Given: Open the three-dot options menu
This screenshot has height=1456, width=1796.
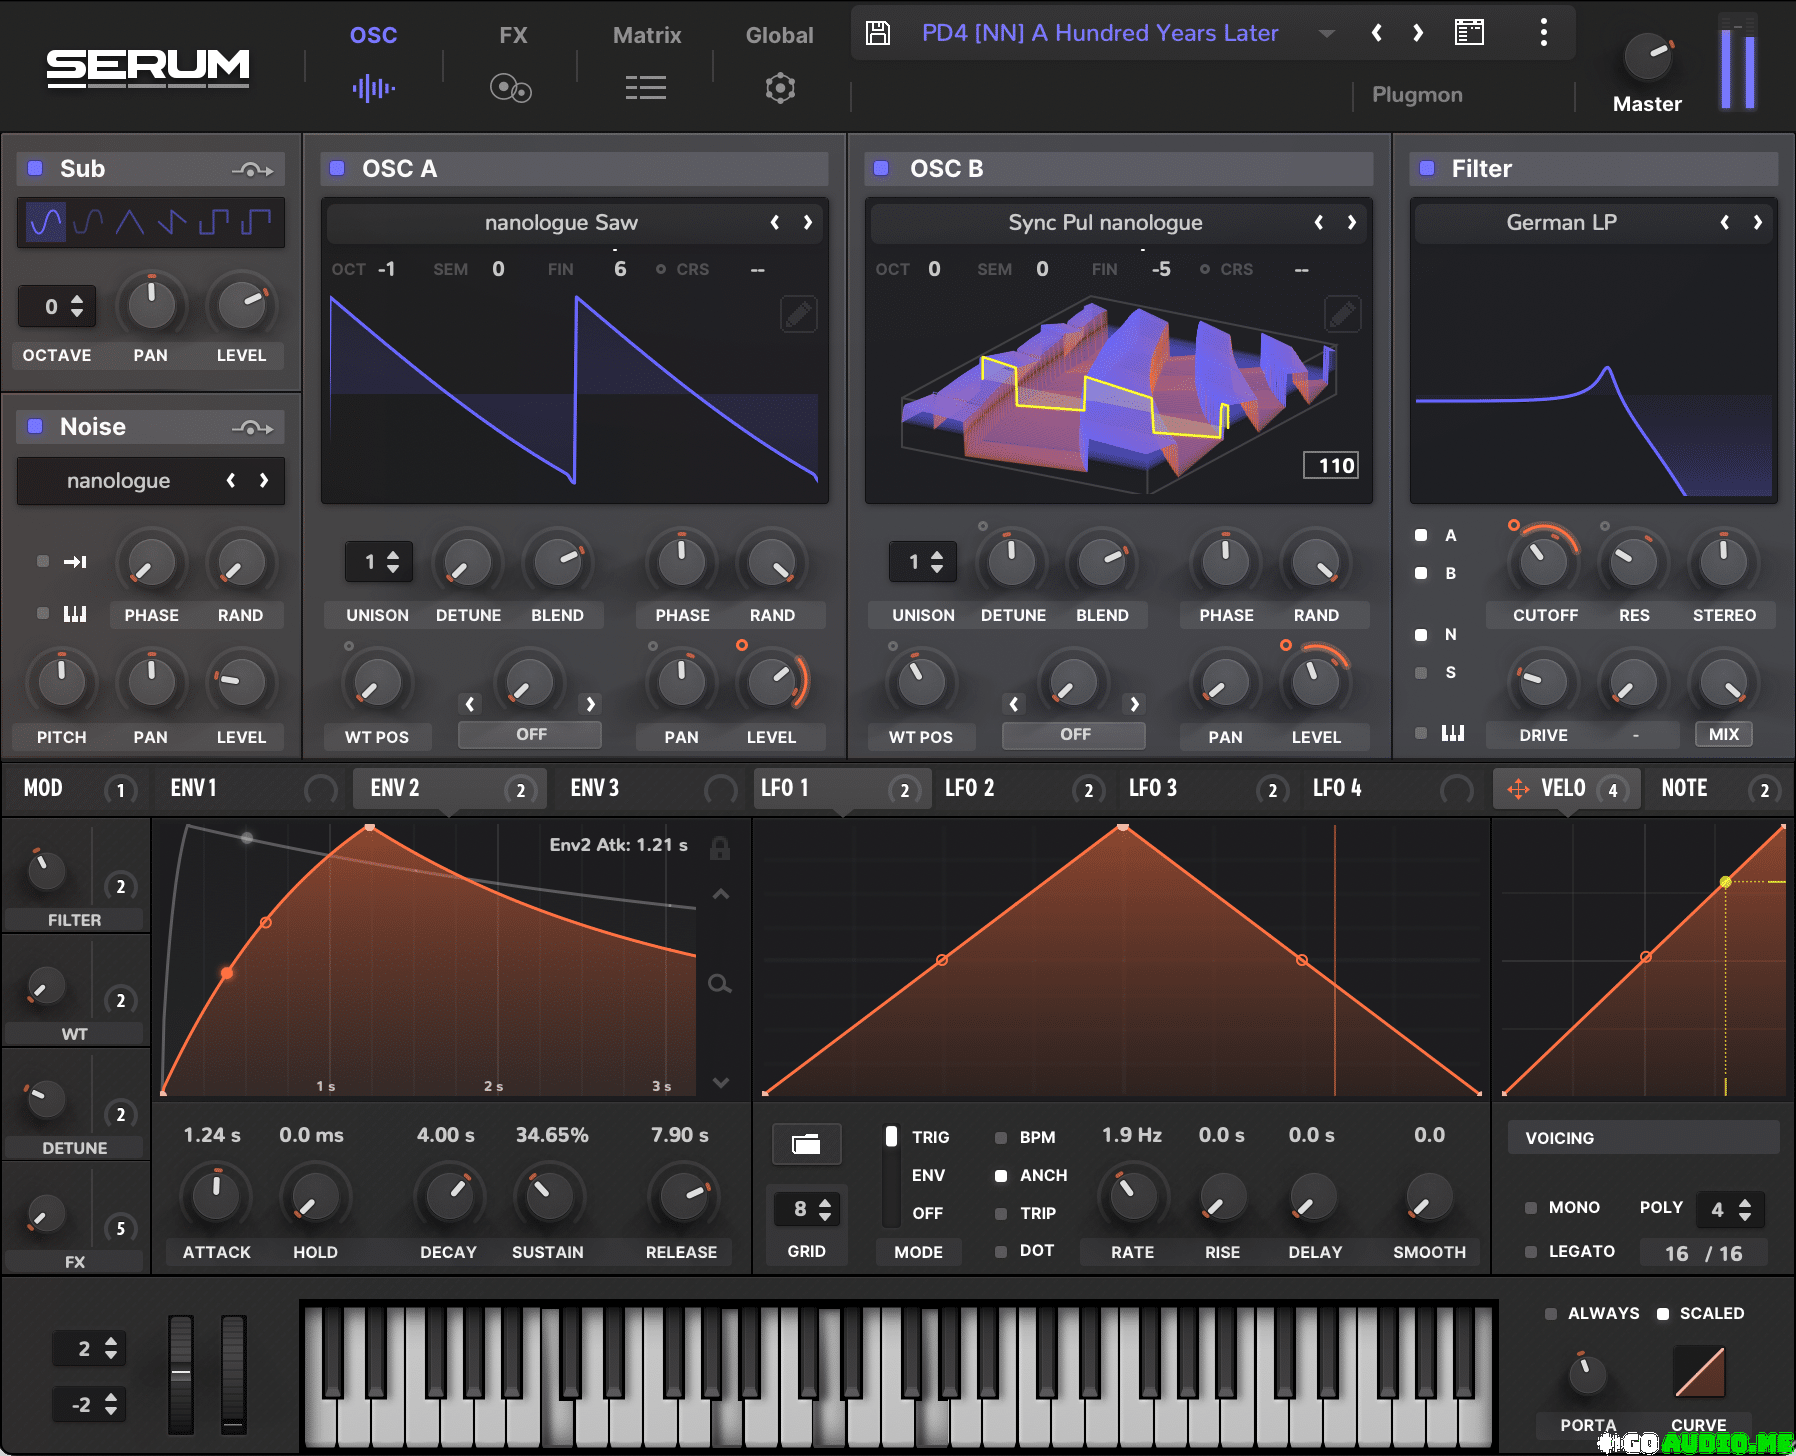Looking at the screenshot, I should pos(1543,33).
